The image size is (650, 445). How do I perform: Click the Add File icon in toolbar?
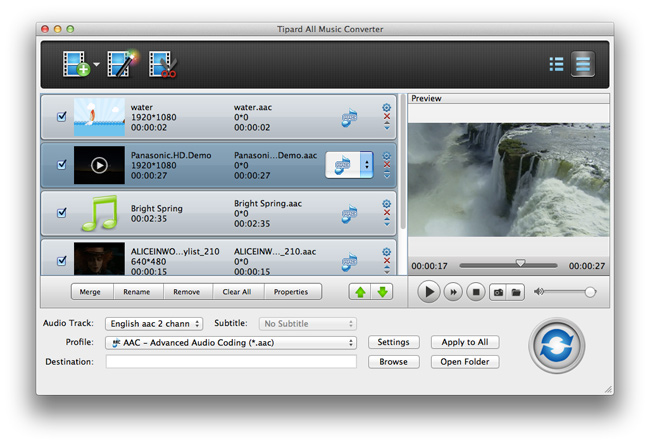pos(74,65)
